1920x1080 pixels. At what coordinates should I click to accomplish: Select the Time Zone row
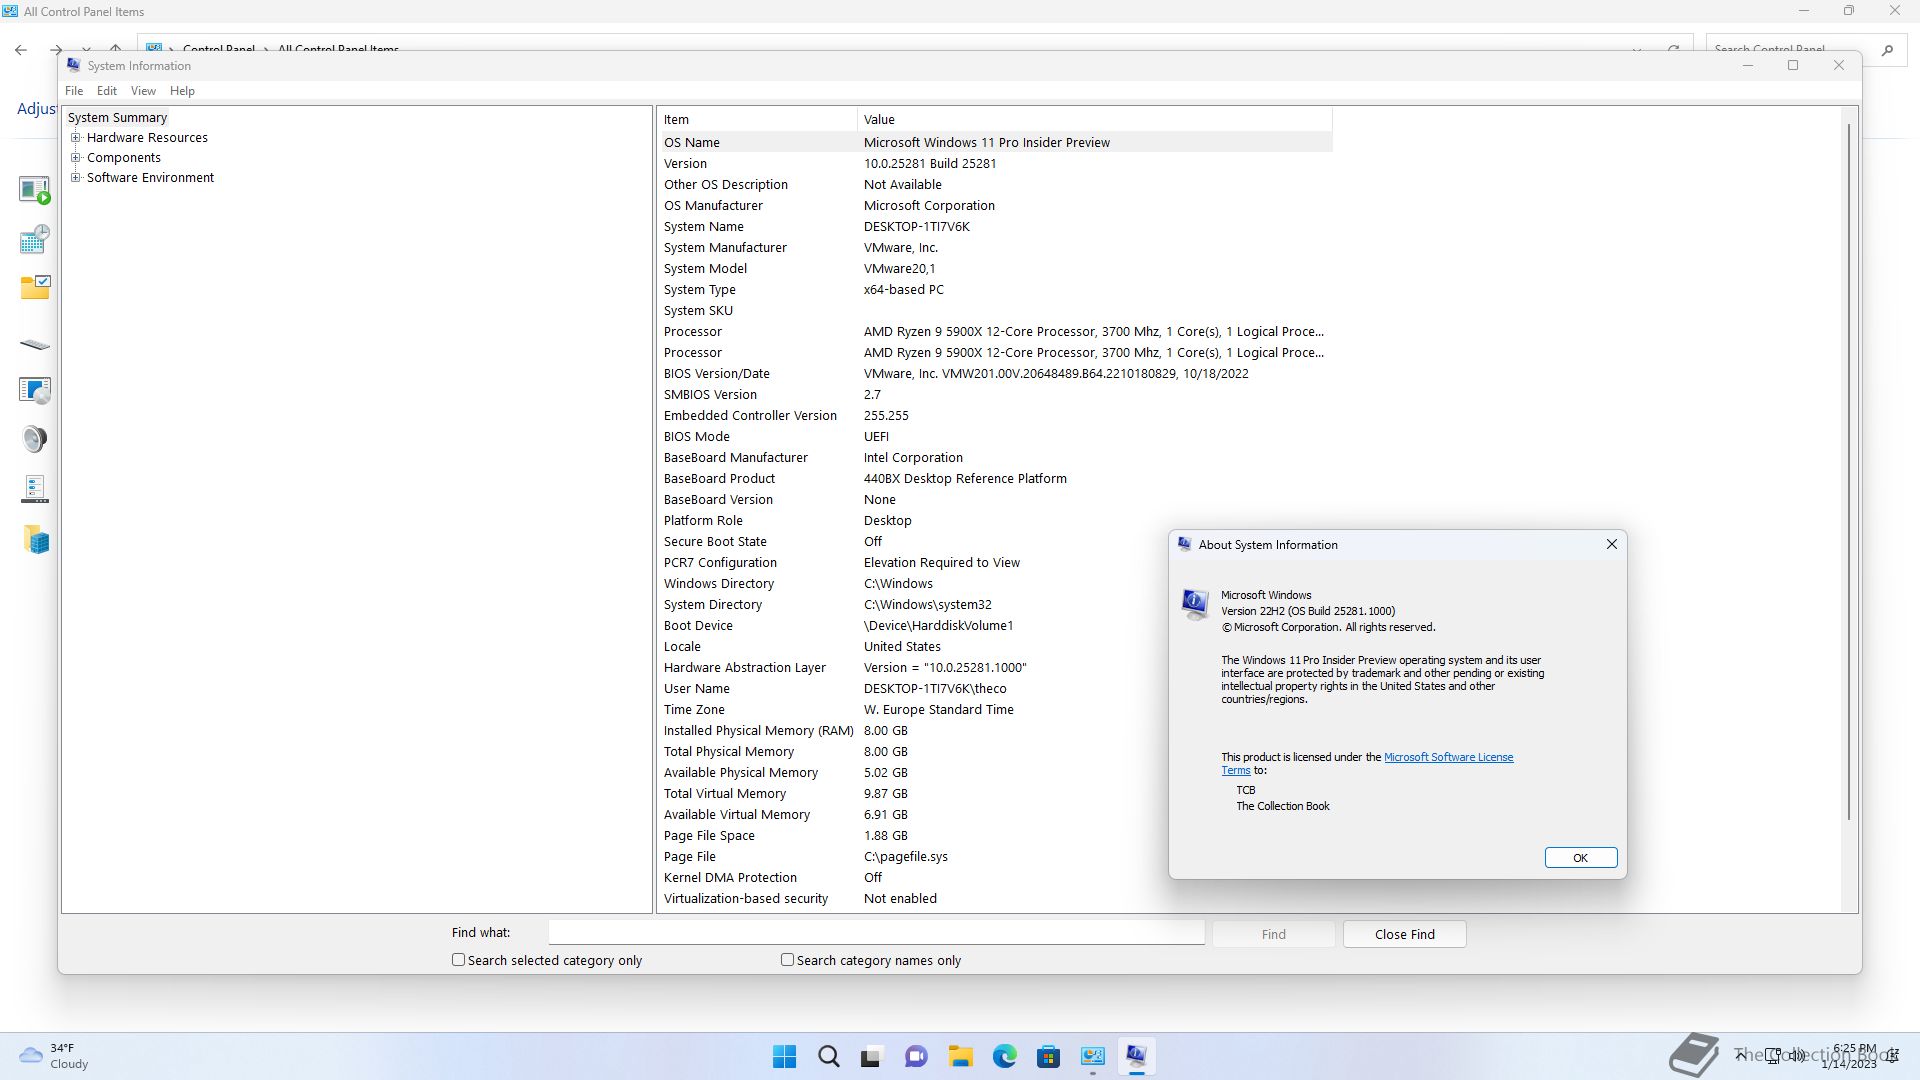(x=996, y=710)
